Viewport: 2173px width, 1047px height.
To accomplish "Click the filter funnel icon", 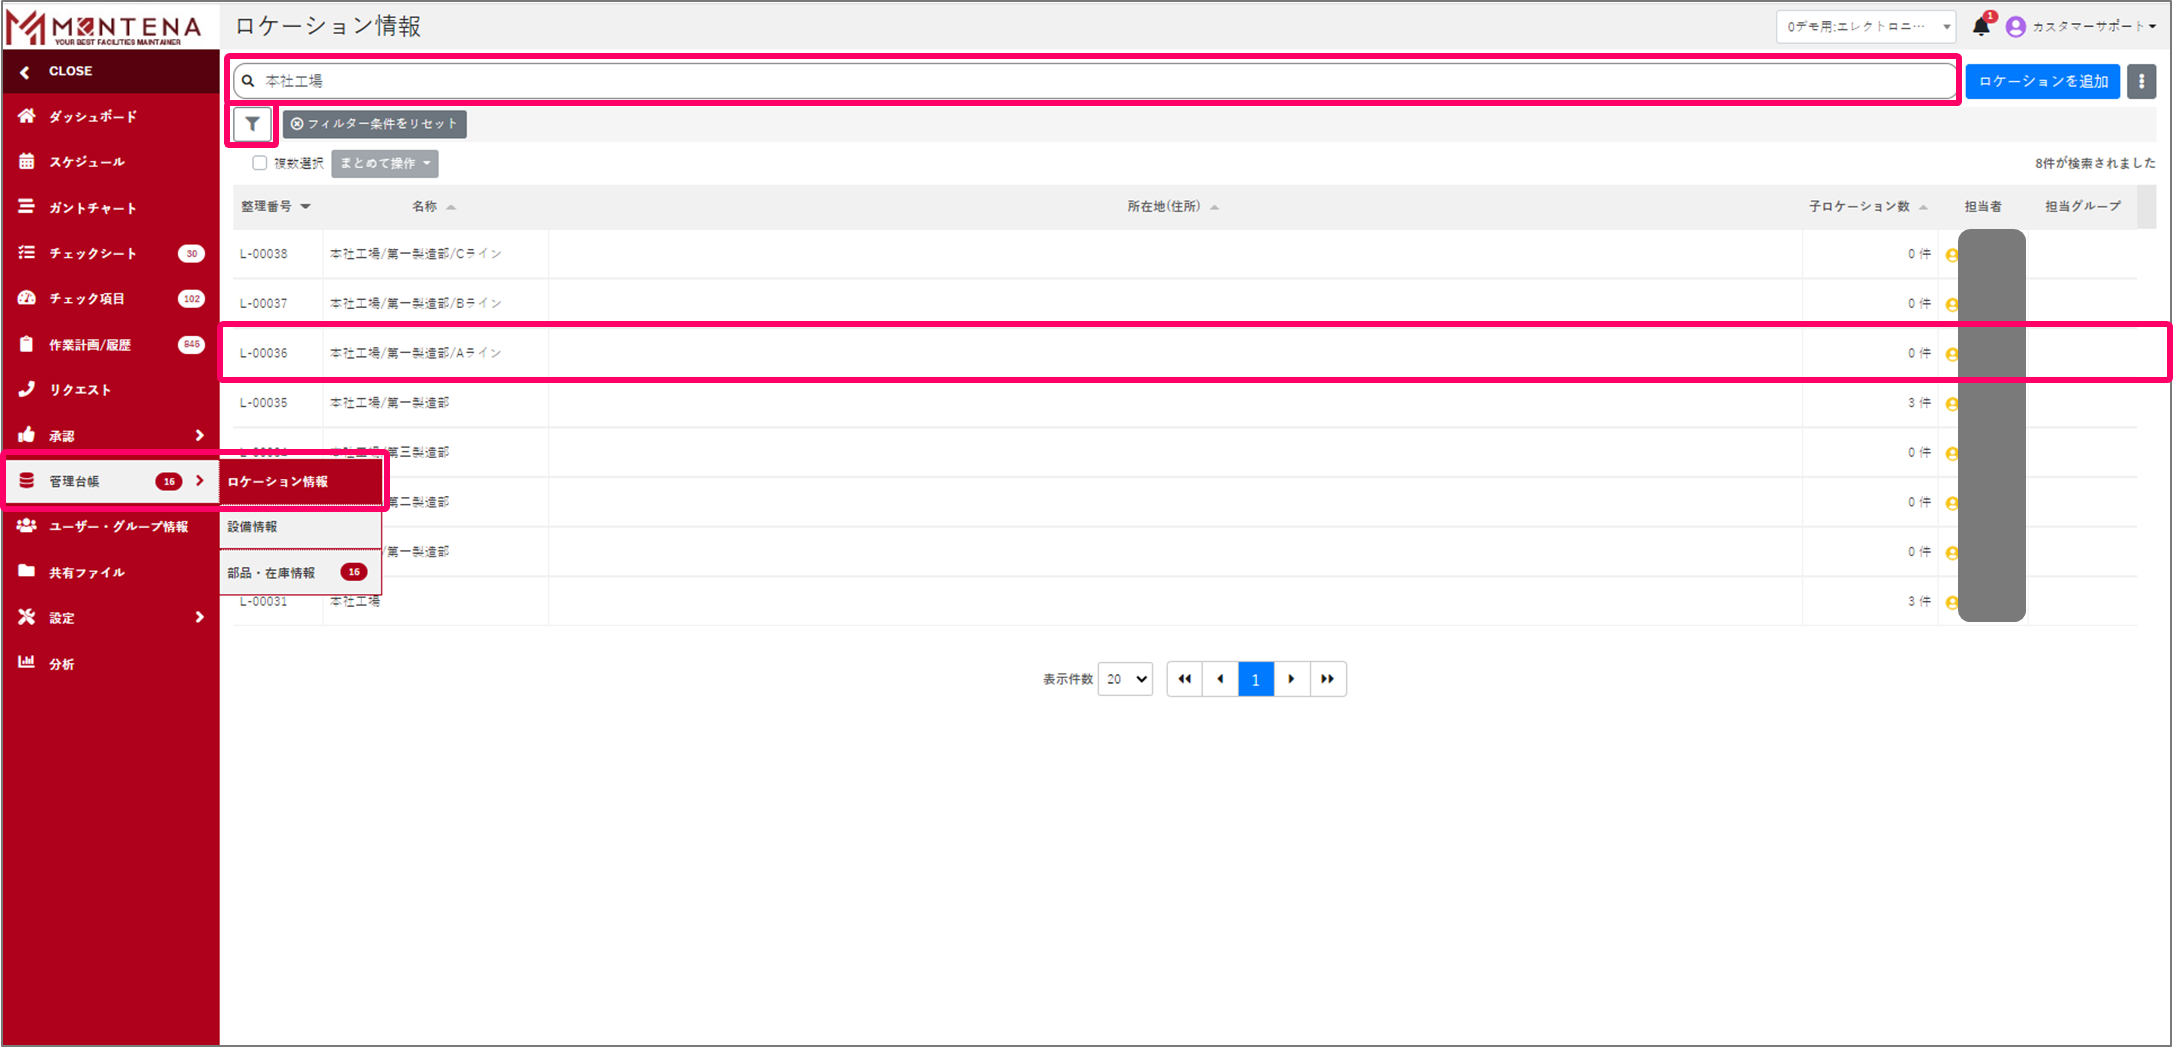I will (x=252, y=124).
